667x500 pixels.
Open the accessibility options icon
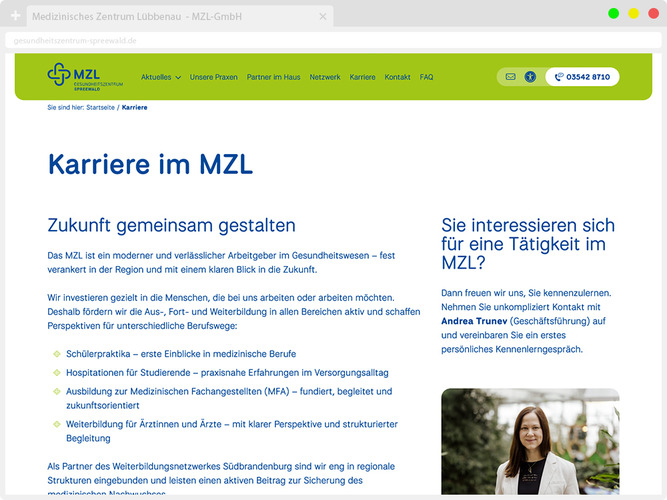[x=530, y=77]
